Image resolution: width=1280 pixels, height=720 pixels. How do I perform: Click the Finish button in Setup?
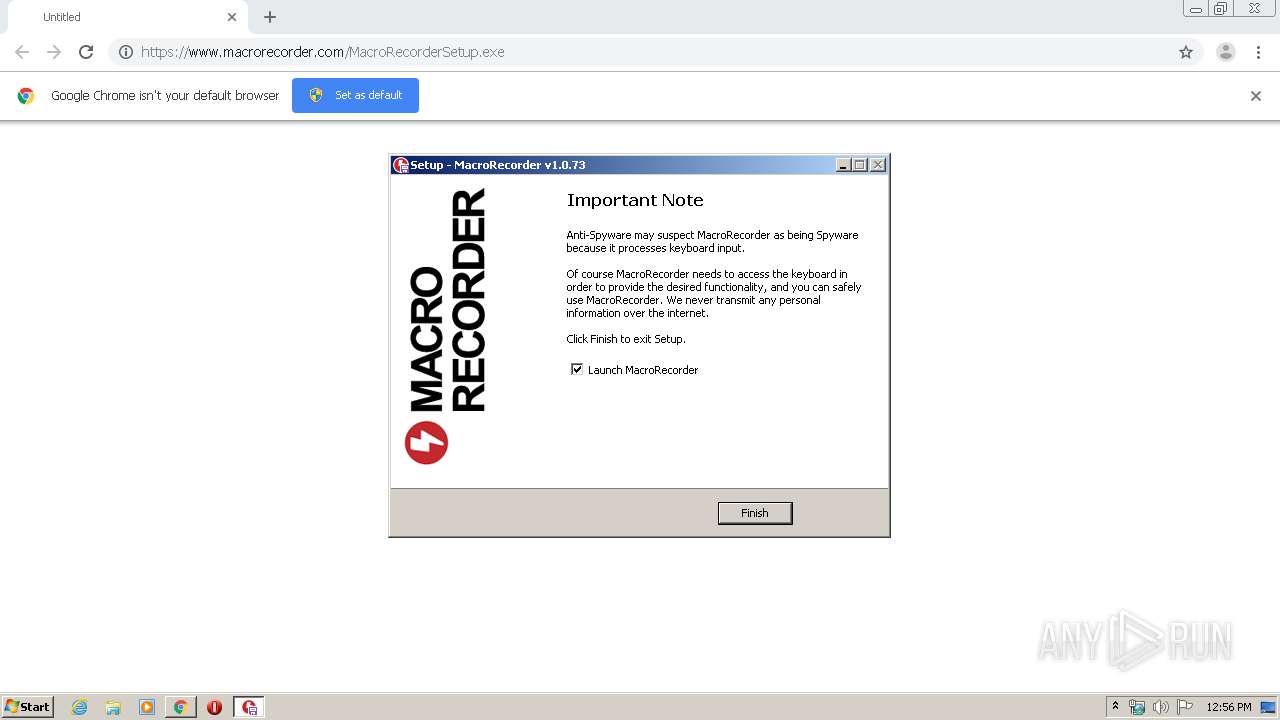(x=755, y=513)
